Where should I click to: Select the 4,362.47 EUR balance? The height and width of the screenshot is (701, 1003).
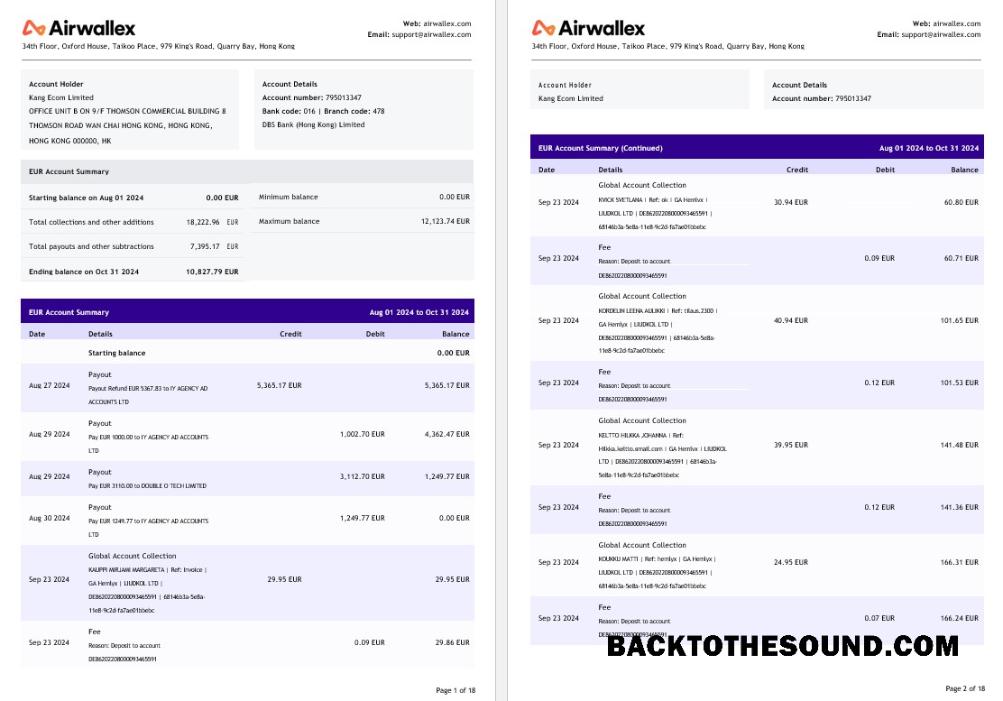(447, 434)
